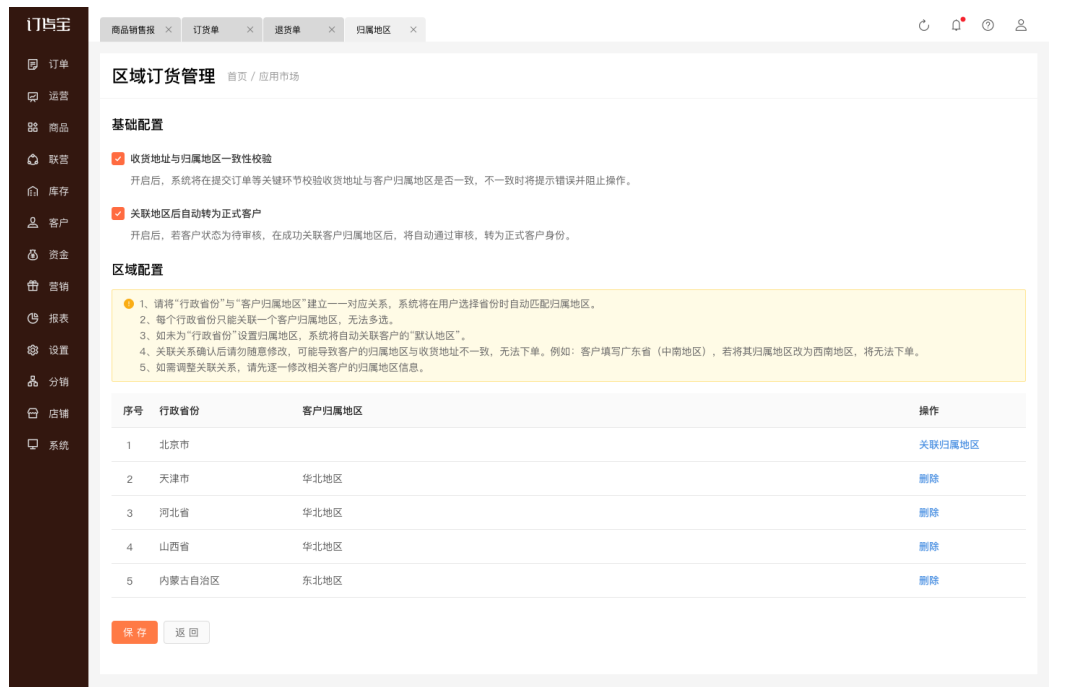Open the notification bell

(956, 26)
